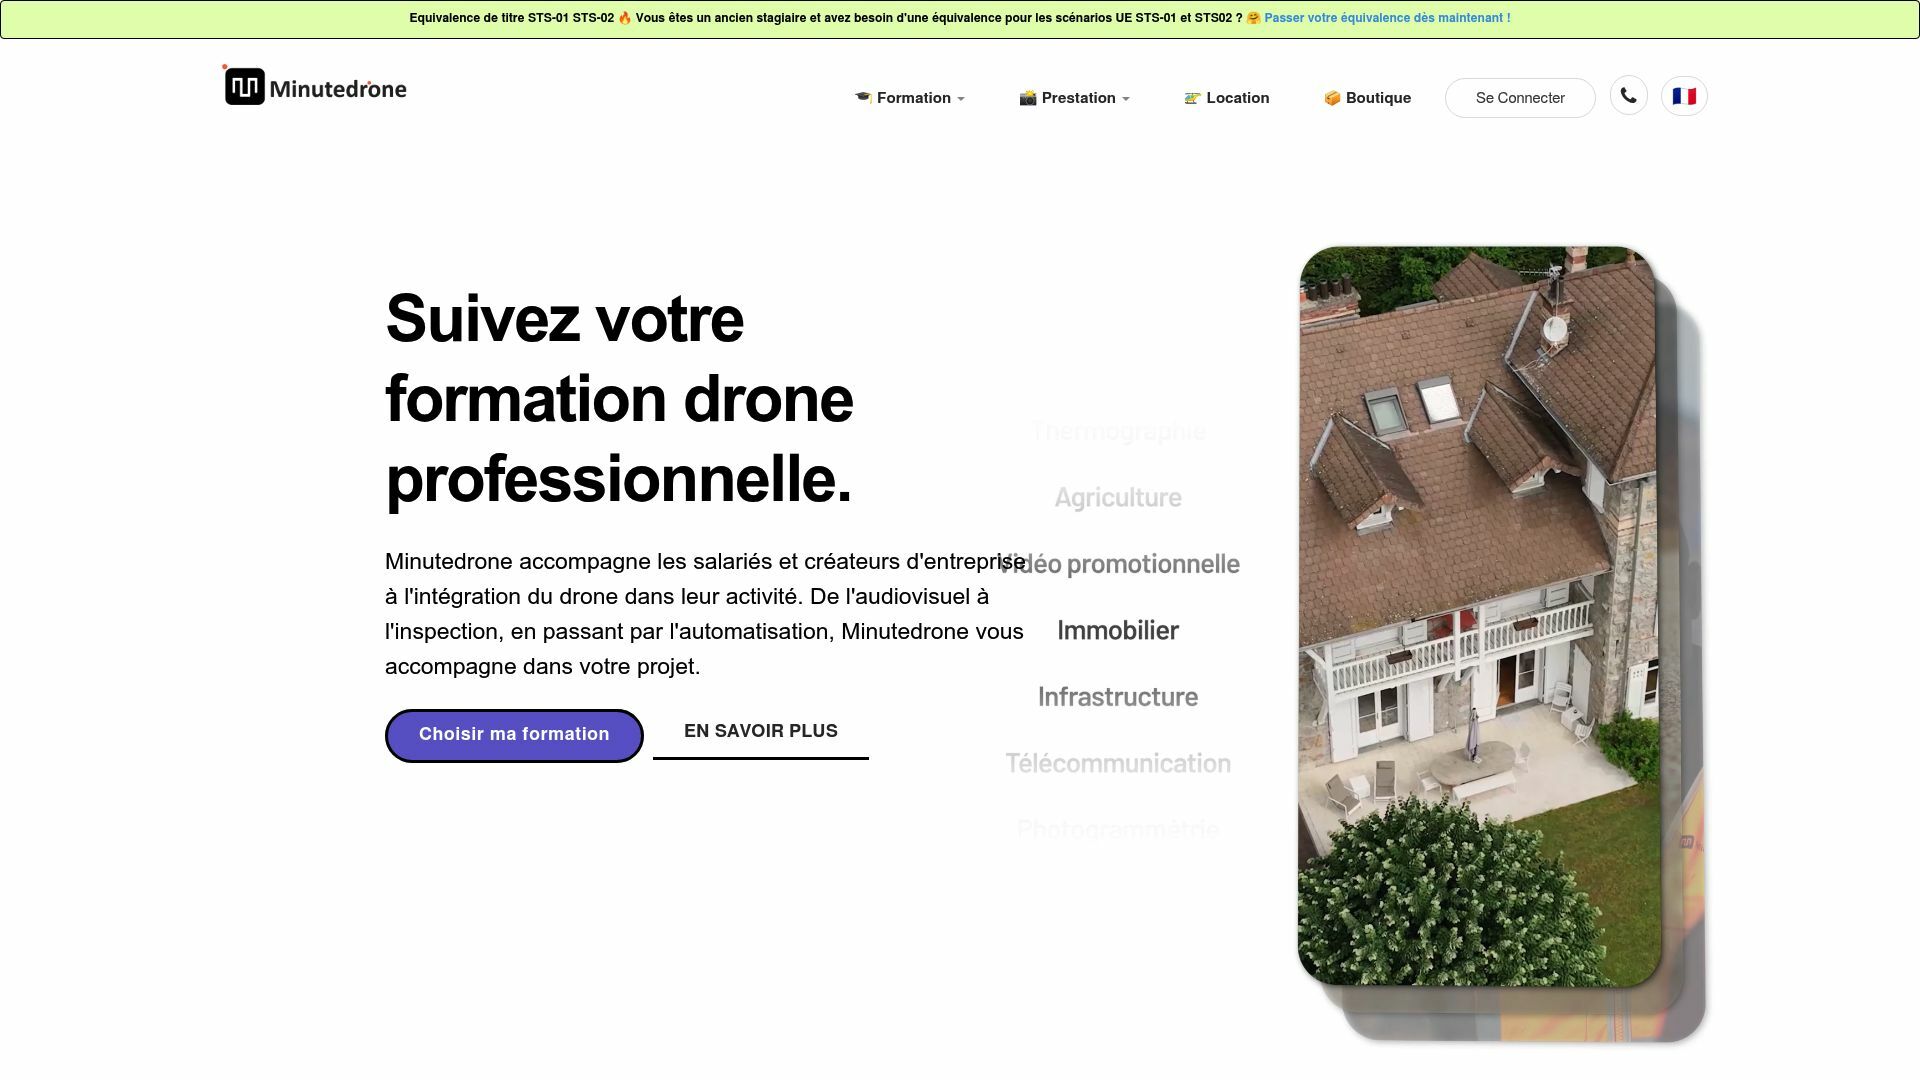Screen dimensions: 1920x1080
Task: Click the graduation cap icon beside Formation
Action: point(865,97)
